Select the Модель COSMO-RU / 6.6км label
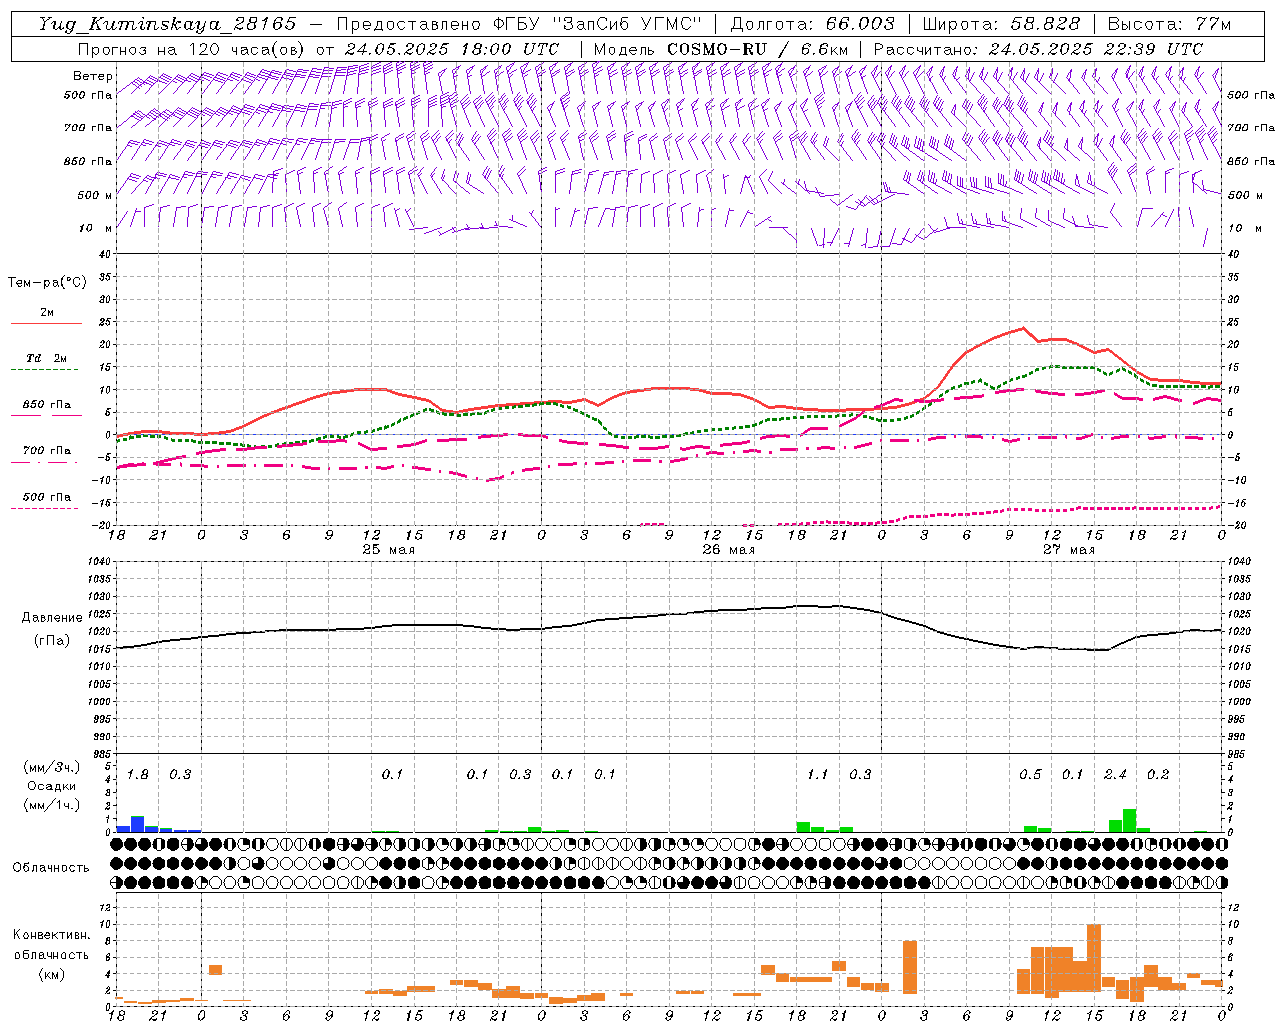Screen dimensions: 1280x1024 pyautogui.click(x=721, y=49)
